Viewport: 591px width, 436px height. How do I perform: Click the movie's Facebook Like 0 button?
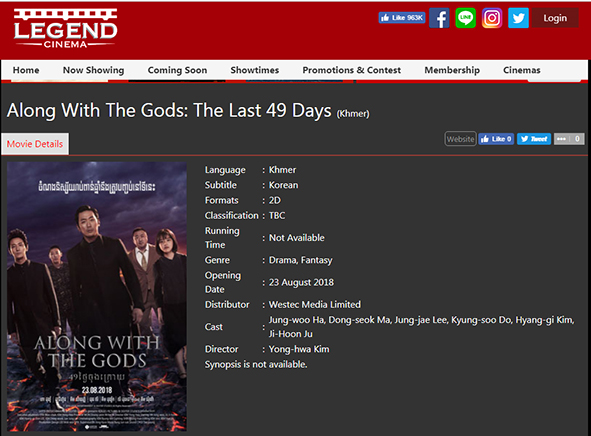tap(496, 139)
